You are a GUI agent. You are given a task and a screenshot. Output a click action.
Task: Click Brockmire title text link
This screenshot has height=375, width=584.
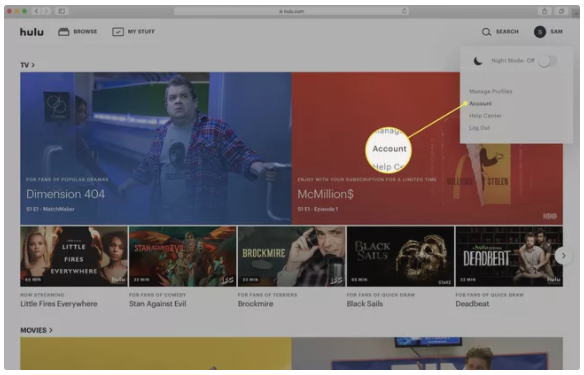256,304
